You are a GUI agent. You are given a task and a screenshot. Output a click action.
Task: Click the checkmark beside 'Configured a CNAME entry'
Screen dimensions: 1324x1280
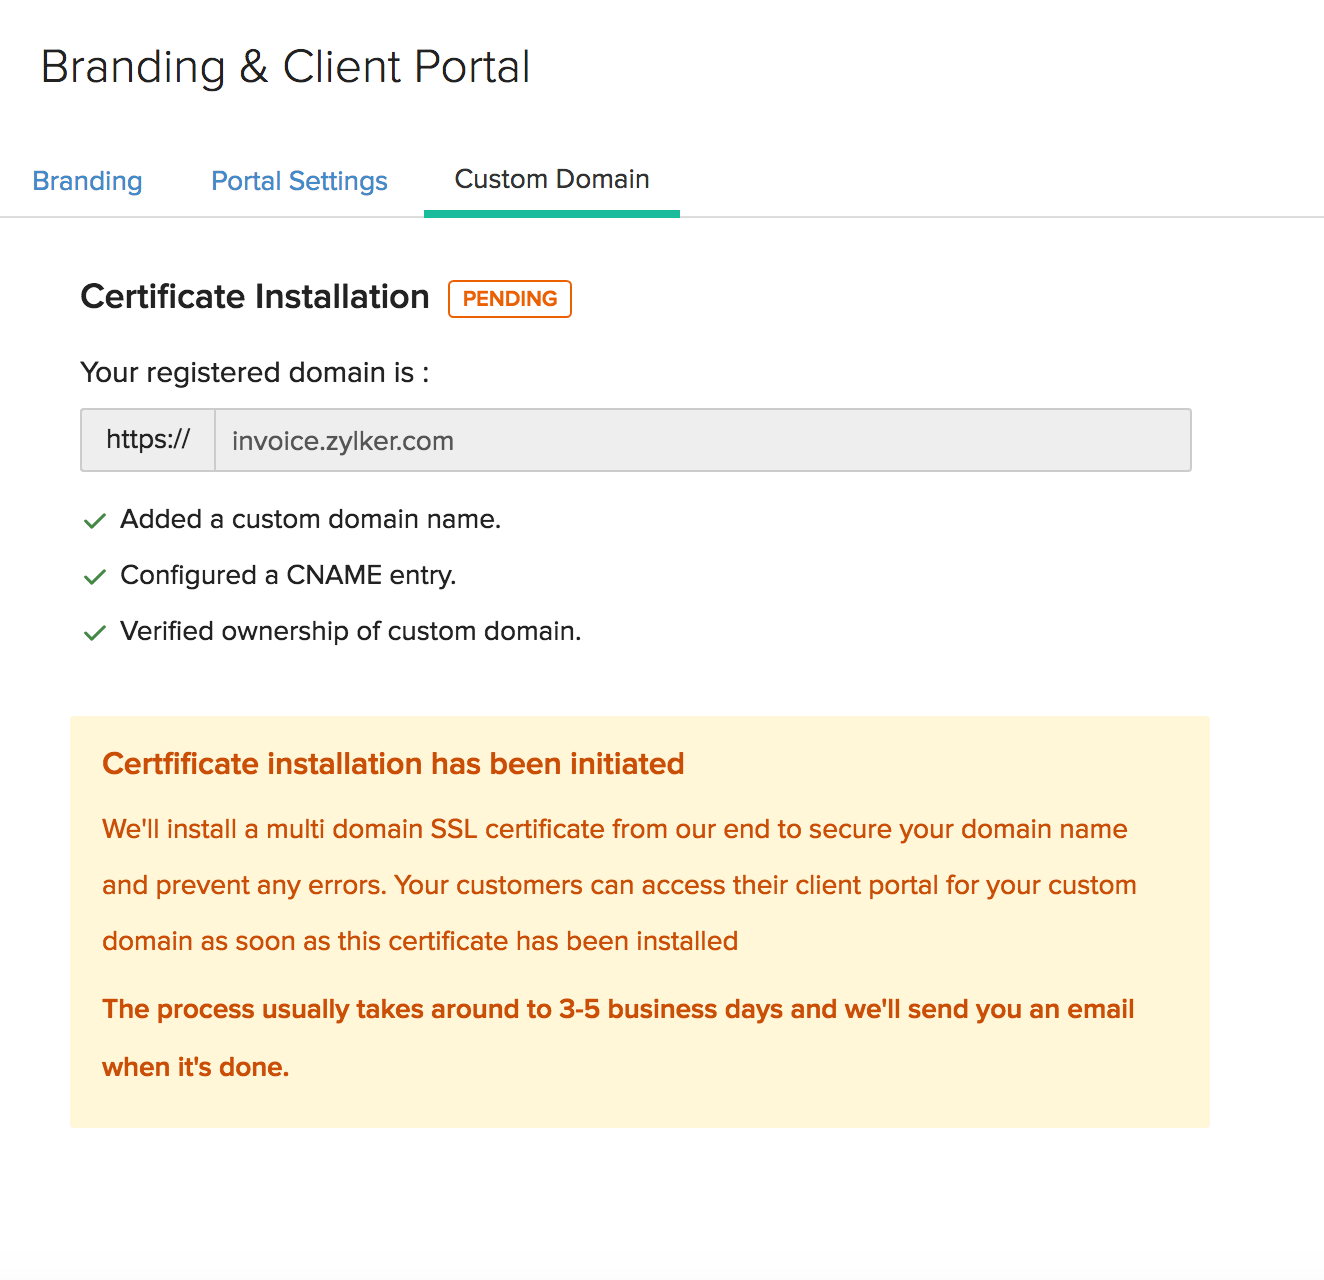pyautogui.click(x=95, y=577)
